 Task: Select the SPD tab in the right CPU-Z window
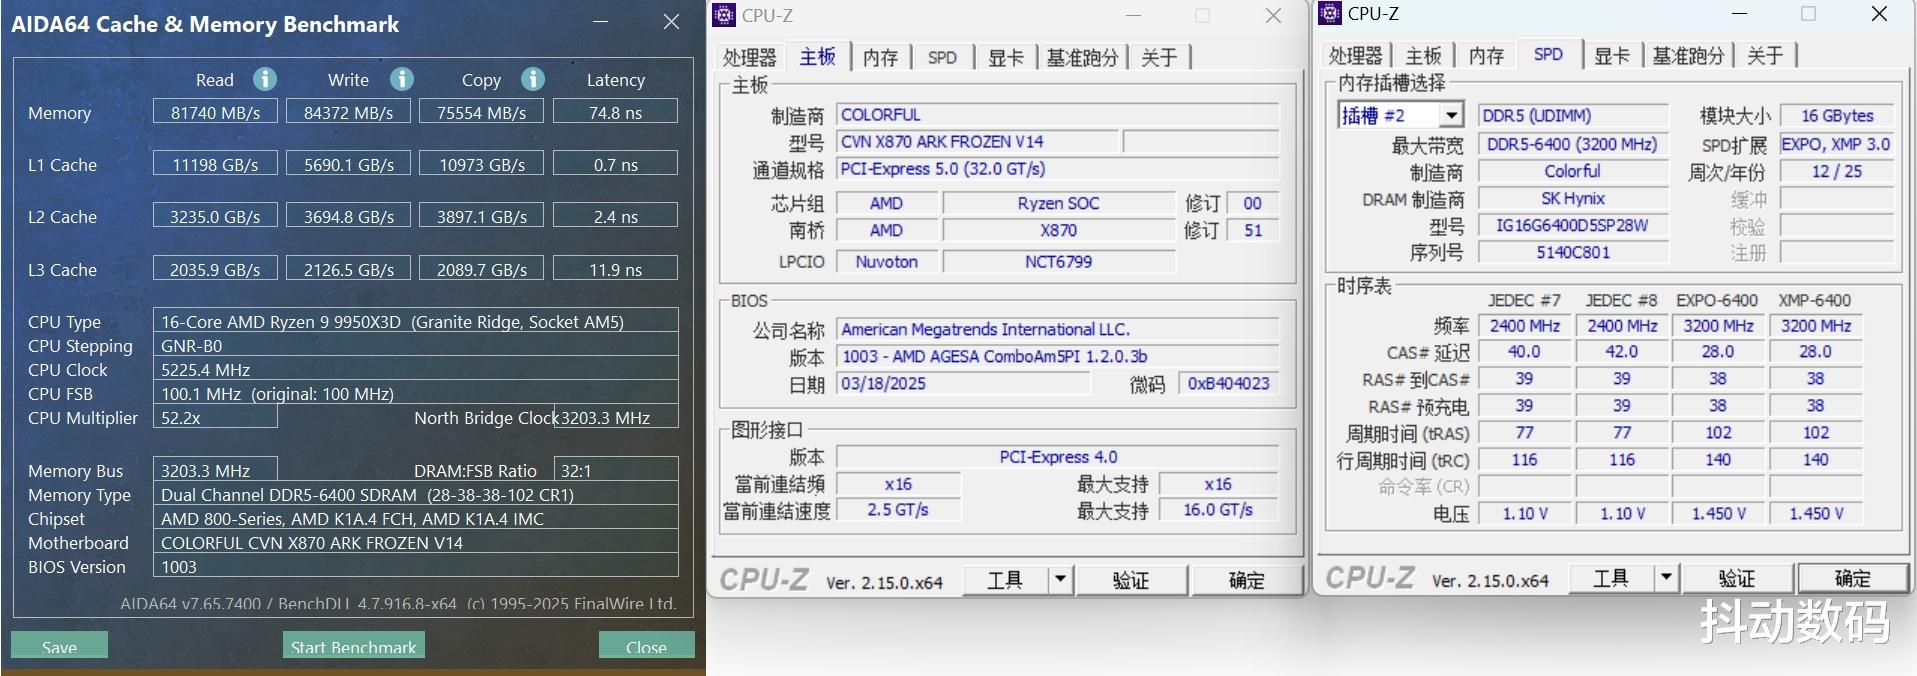click(1548, 54)
